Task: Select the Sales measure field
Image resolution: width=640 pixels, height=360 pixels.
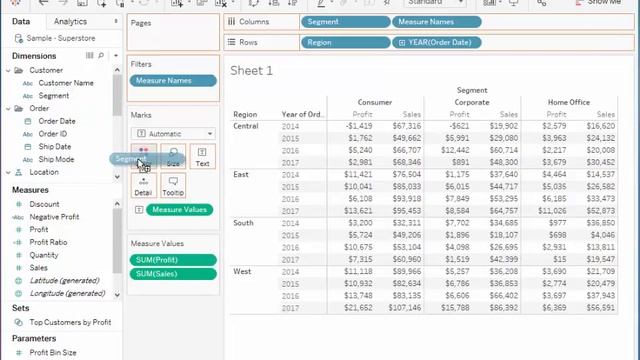Action: pos(38,268)
